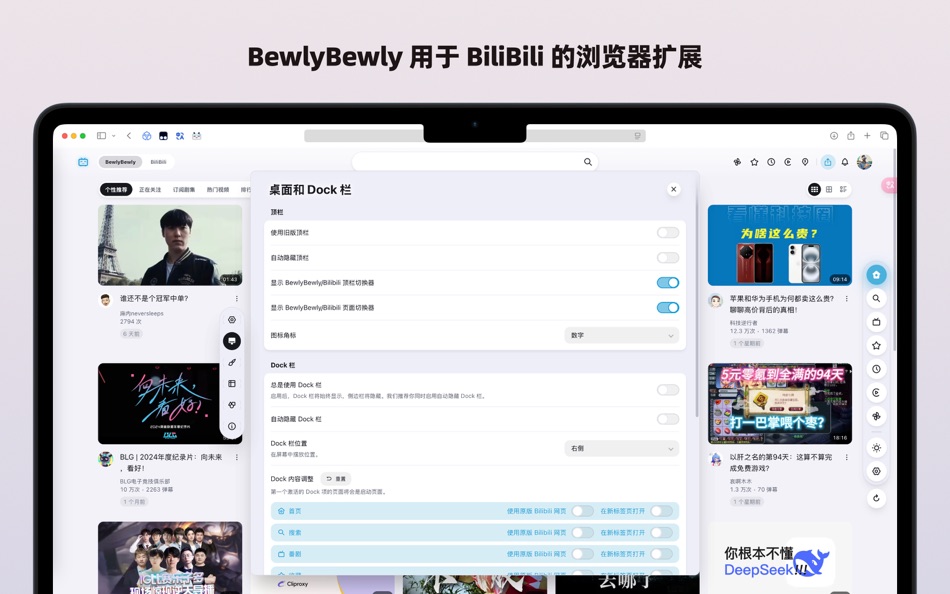This screenshot has height=594, width=950.
Task: Toggle off 显示 BewlyBewly/Bilibili 页面切换器
Action: pos(668,307)
